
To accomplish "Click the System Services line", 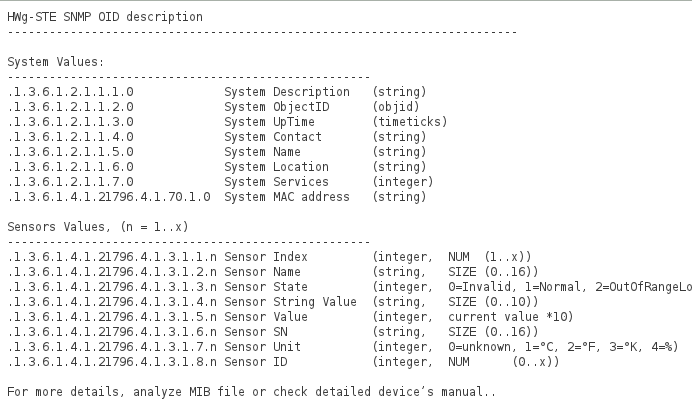I will click(276, 182).
